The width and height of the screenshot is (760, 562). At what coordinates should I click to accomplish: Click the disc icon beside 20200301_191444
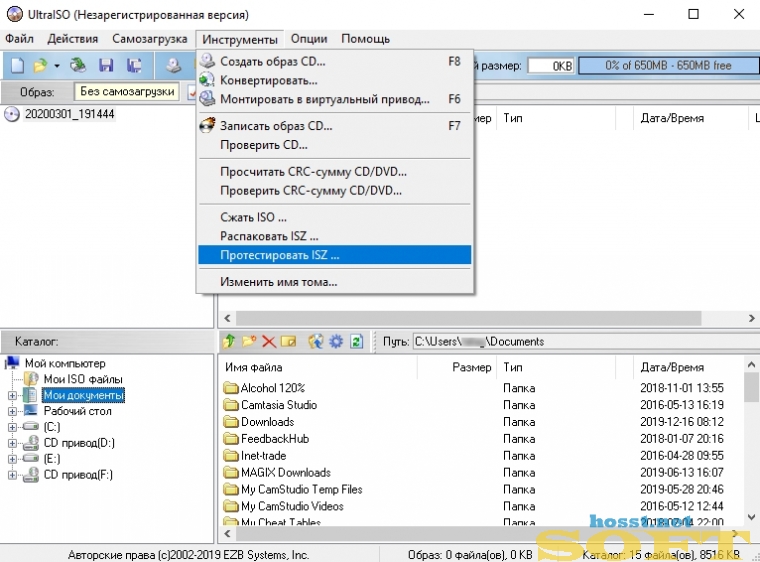click(x=12, y=114)
